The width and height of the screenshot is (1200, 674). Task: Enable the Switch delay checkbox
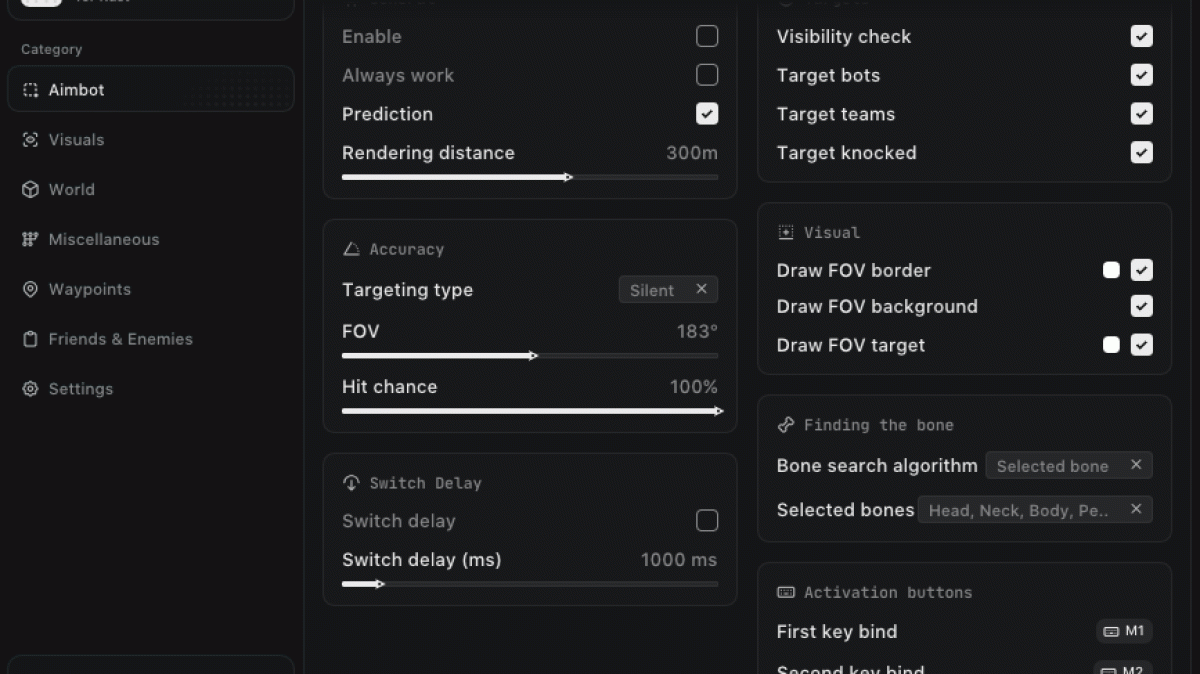[707, 521]
